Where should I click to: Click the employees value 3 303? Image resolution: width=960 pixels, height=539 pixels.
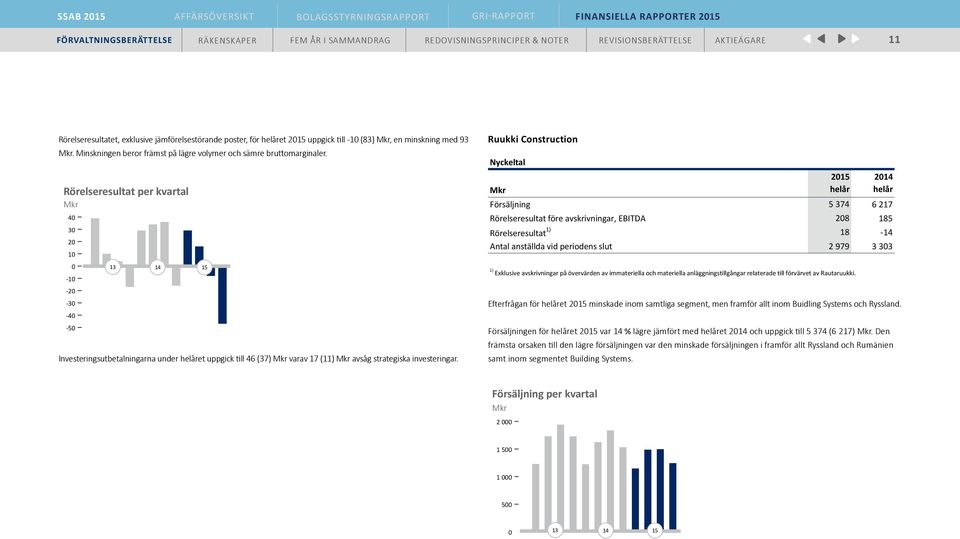pyautogui.click(x=882, y=246)
